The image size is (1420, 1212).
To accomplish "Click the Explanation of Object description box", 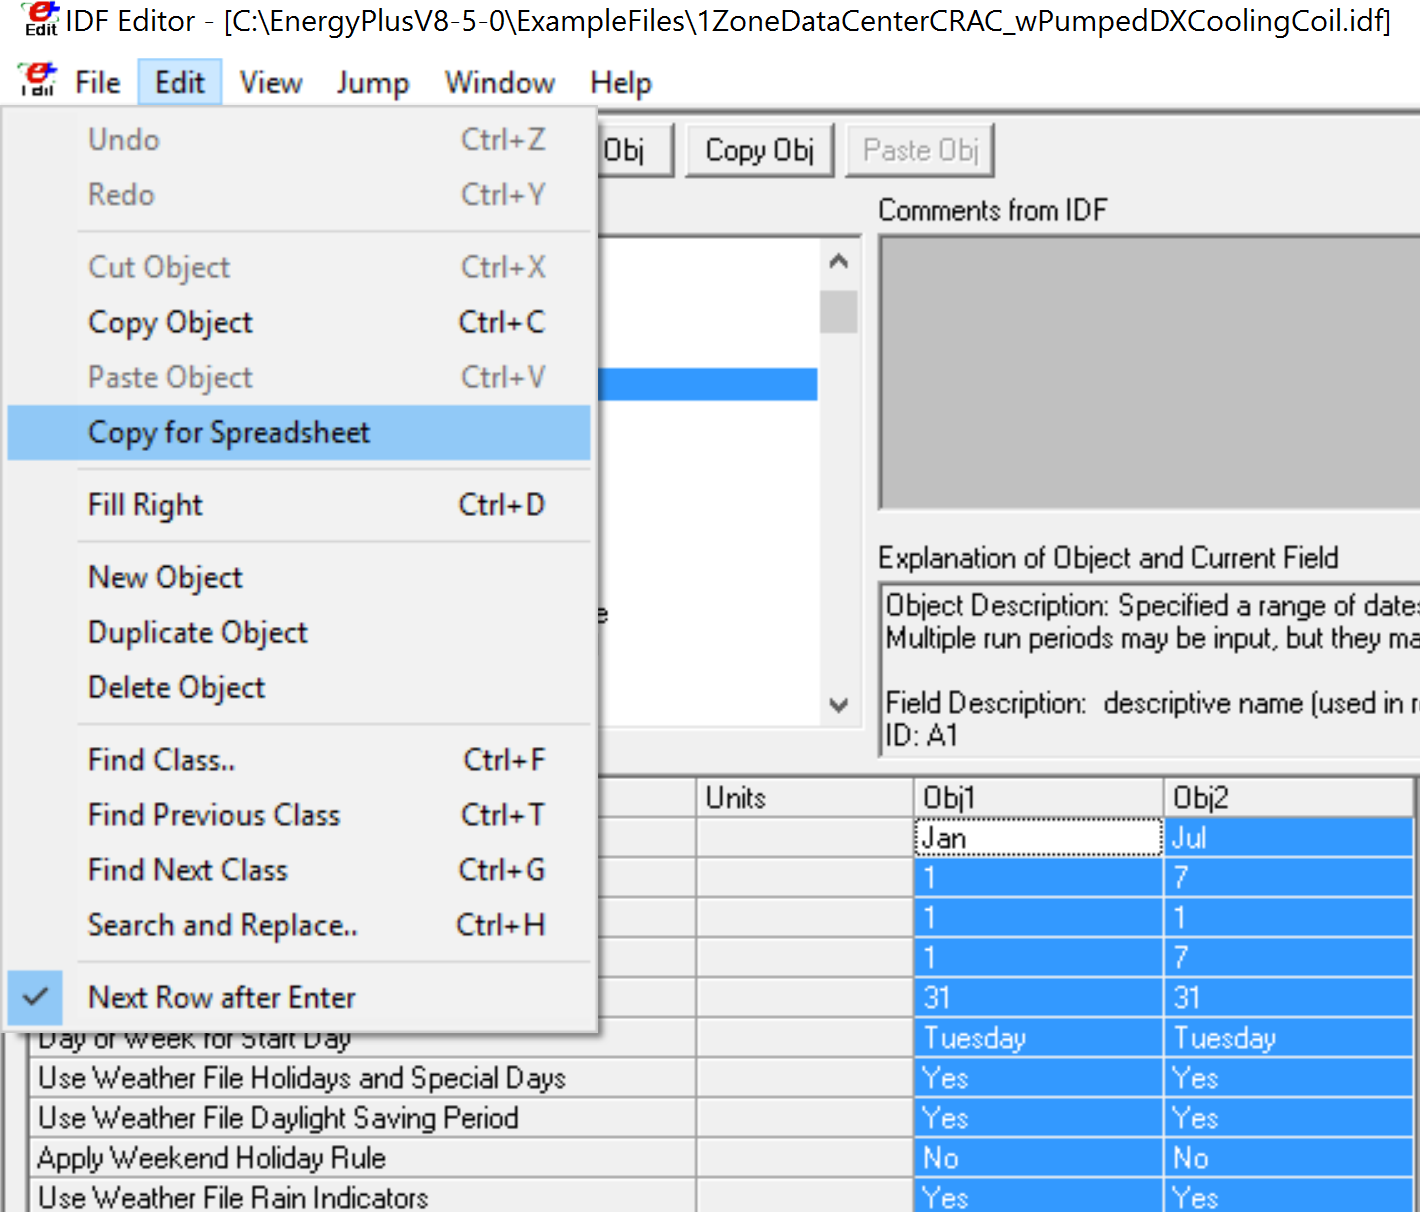I will 1150,669.
